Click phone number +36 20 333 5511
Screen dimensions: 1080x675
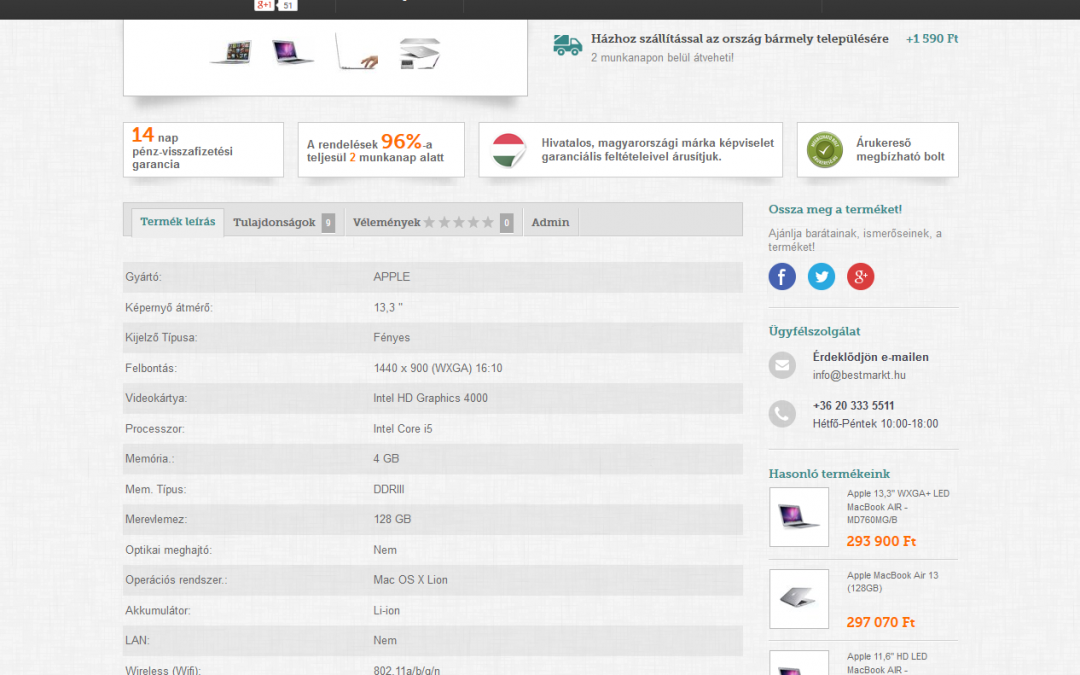(853, 406)
